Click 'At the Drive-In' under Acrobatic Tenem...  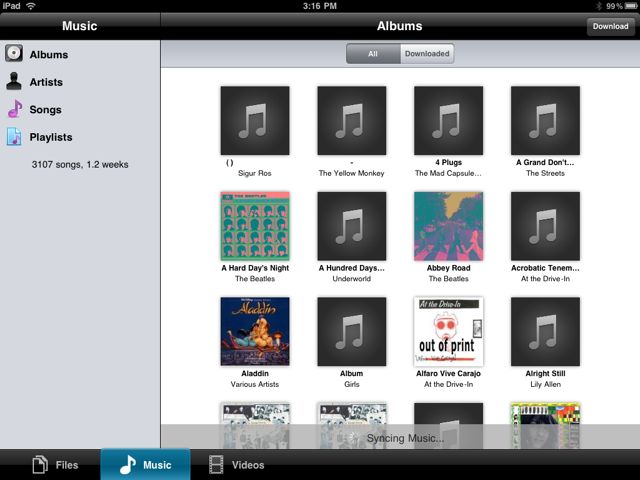545,279
